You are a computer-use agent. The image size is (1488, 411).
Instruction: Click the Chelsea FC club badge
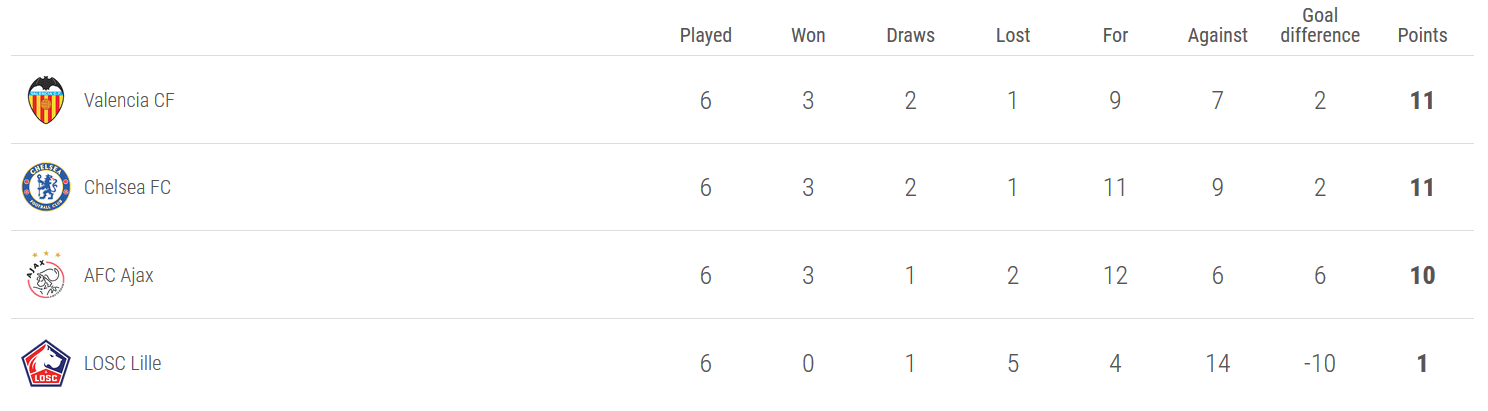46,187
